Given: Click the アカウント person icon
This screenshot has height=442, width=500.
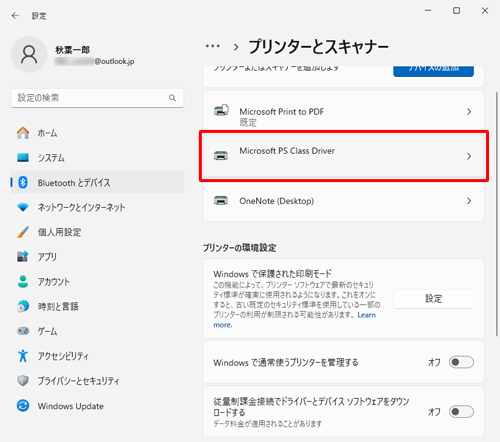Looking at the screenshot, I should (23, 282).
